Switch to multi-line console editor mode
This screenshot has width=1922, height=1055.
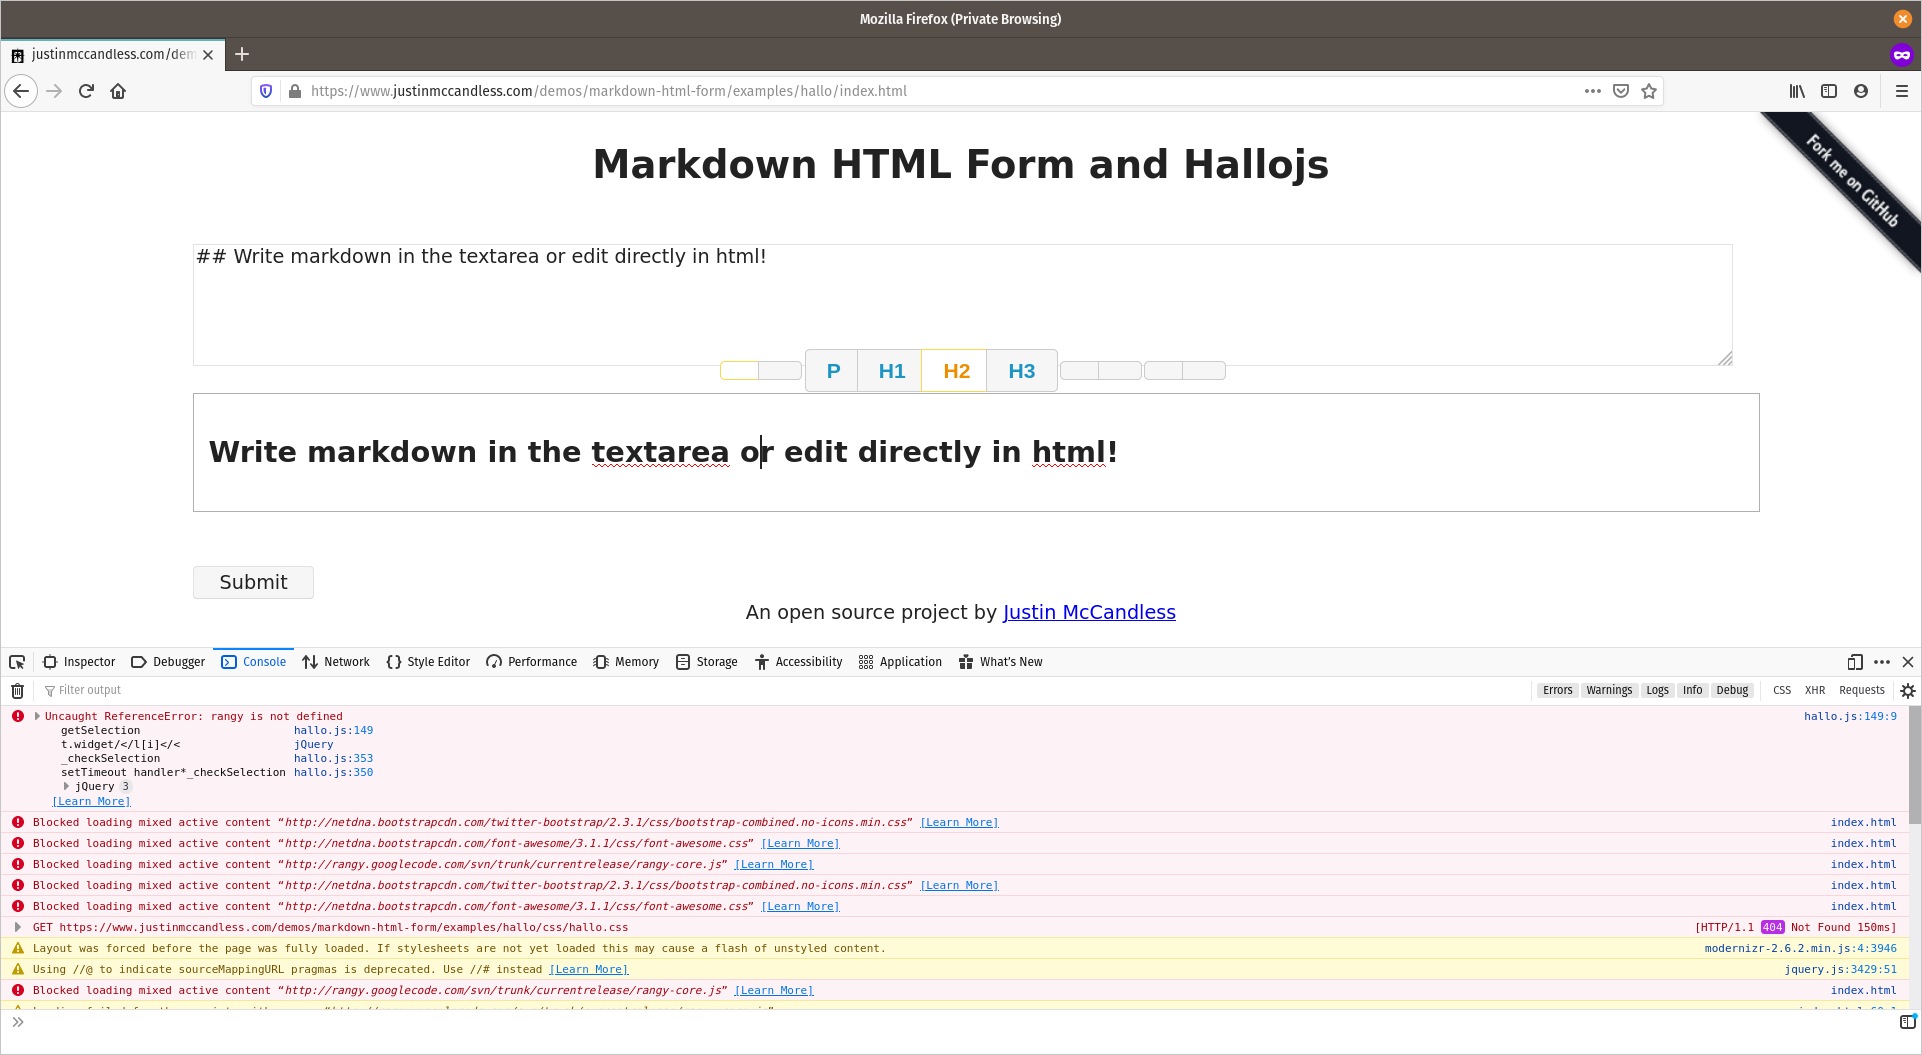(x=1907, y=1022)
